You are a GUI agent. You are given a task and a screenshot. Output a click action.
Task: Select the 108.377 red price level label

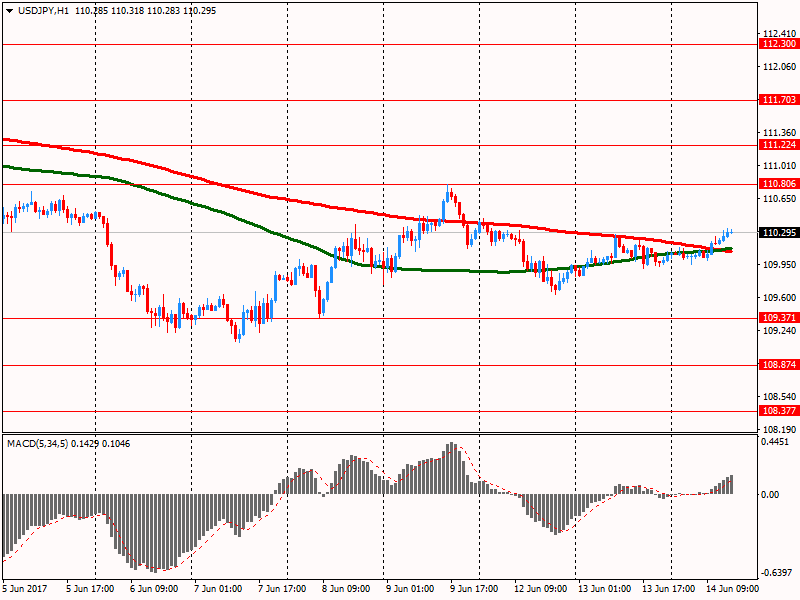click(x=779, y=411)
